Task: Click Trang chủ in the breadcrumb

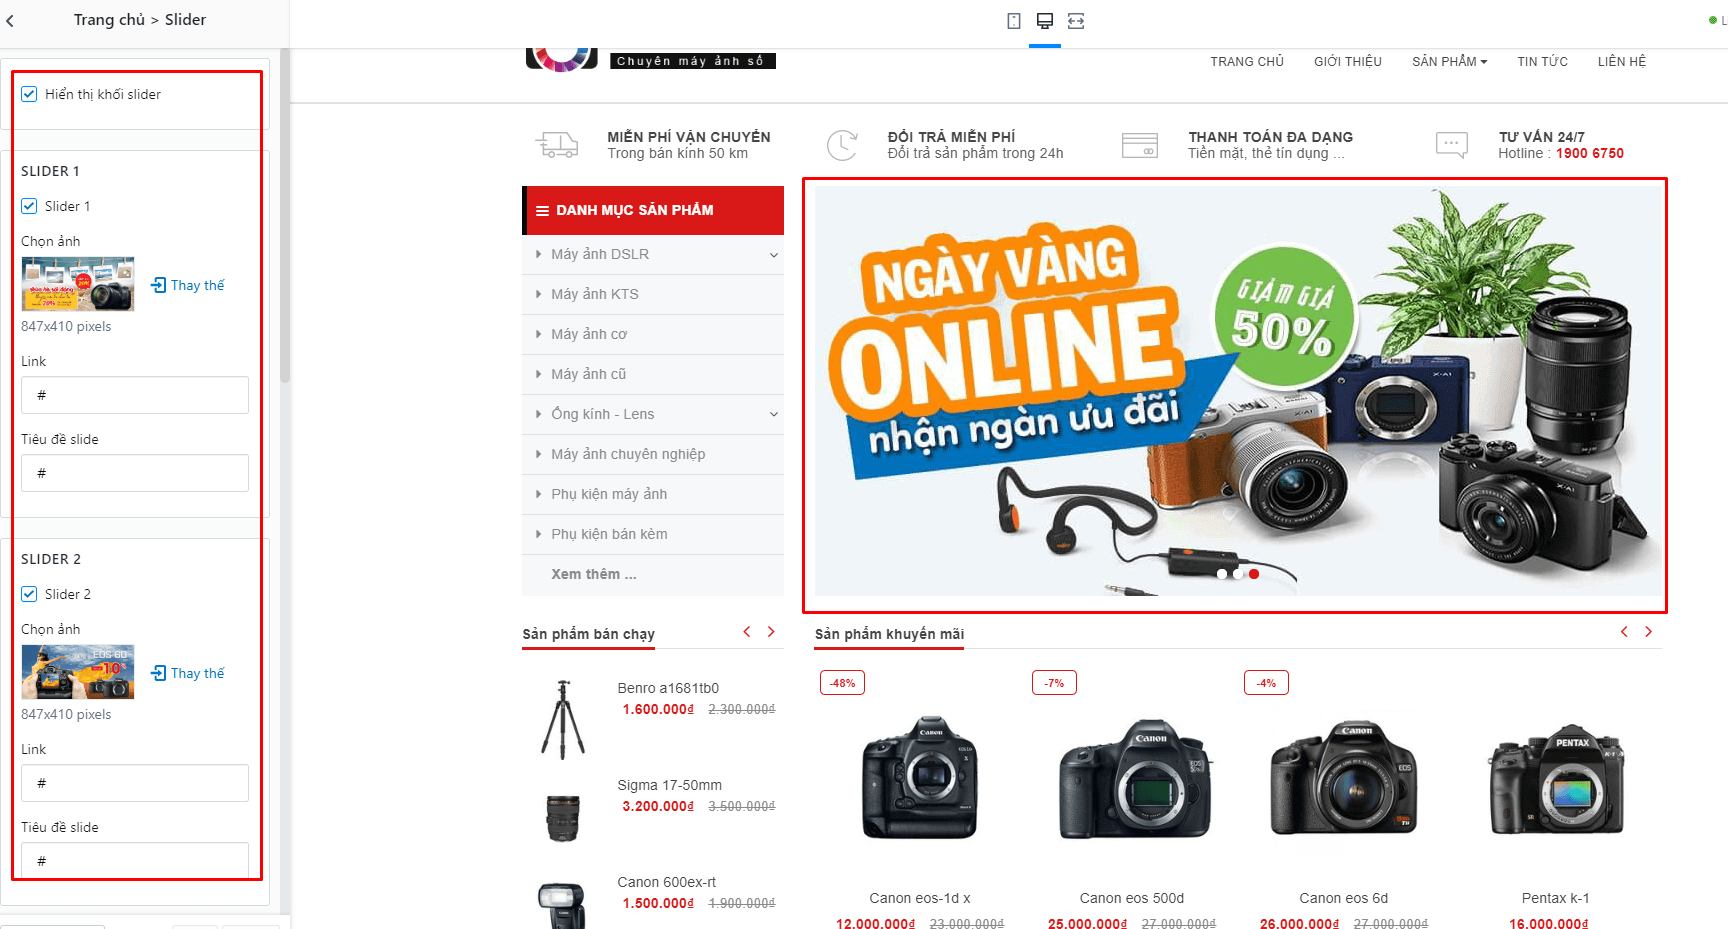Action: tap(109, 20)
